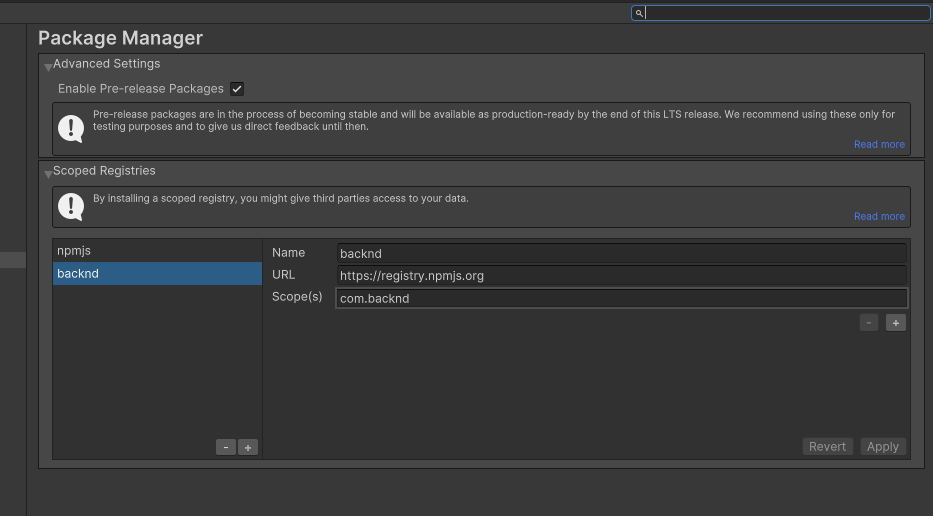
Task: Click into the Name field containing backnd
Action: click(620, 254)
